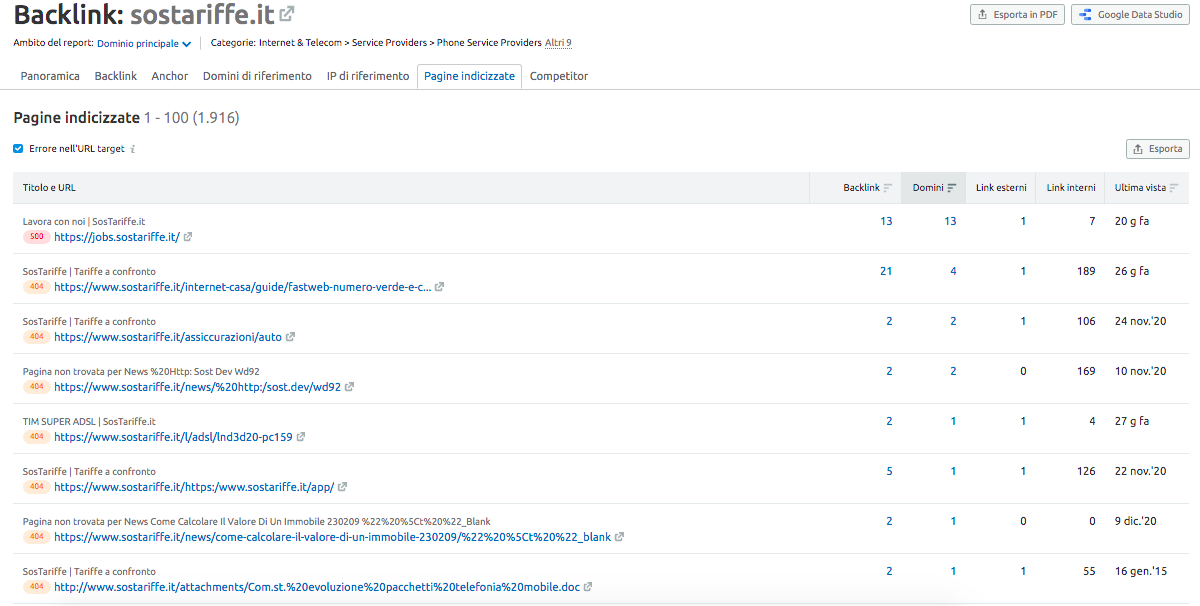Sort by Ultima vista column icon
The height and width of the screenshot is (606, 1200).
pyautogui.click(x=1173, y=188)
